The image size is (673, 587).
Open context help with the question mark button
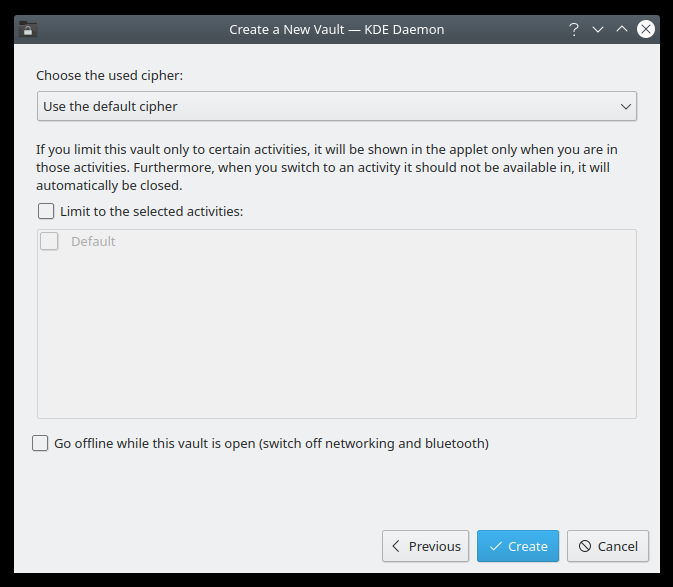[x=574, y=29]
